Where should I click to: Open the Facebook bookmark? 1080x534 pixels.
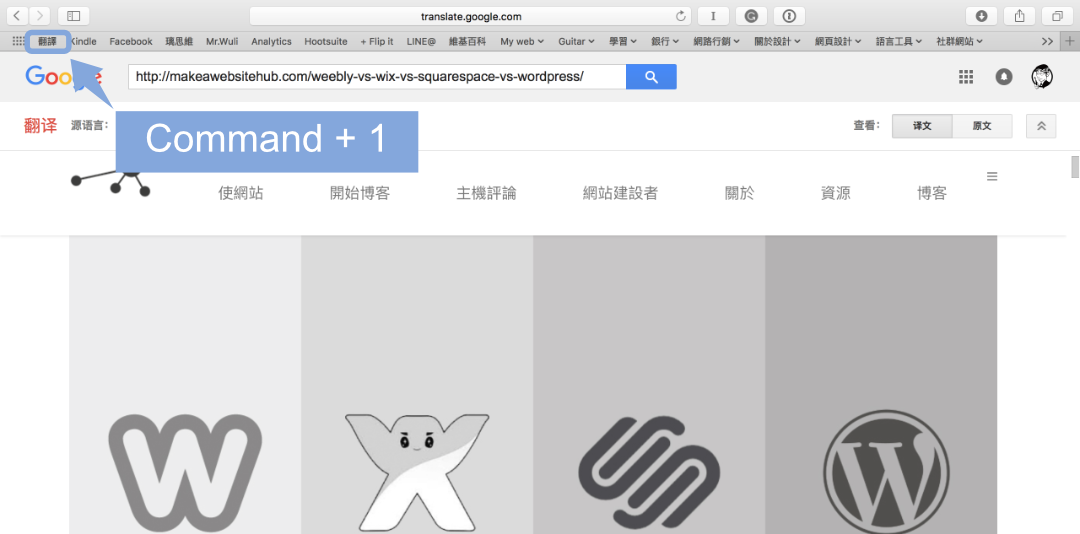(x=131, y=41)
